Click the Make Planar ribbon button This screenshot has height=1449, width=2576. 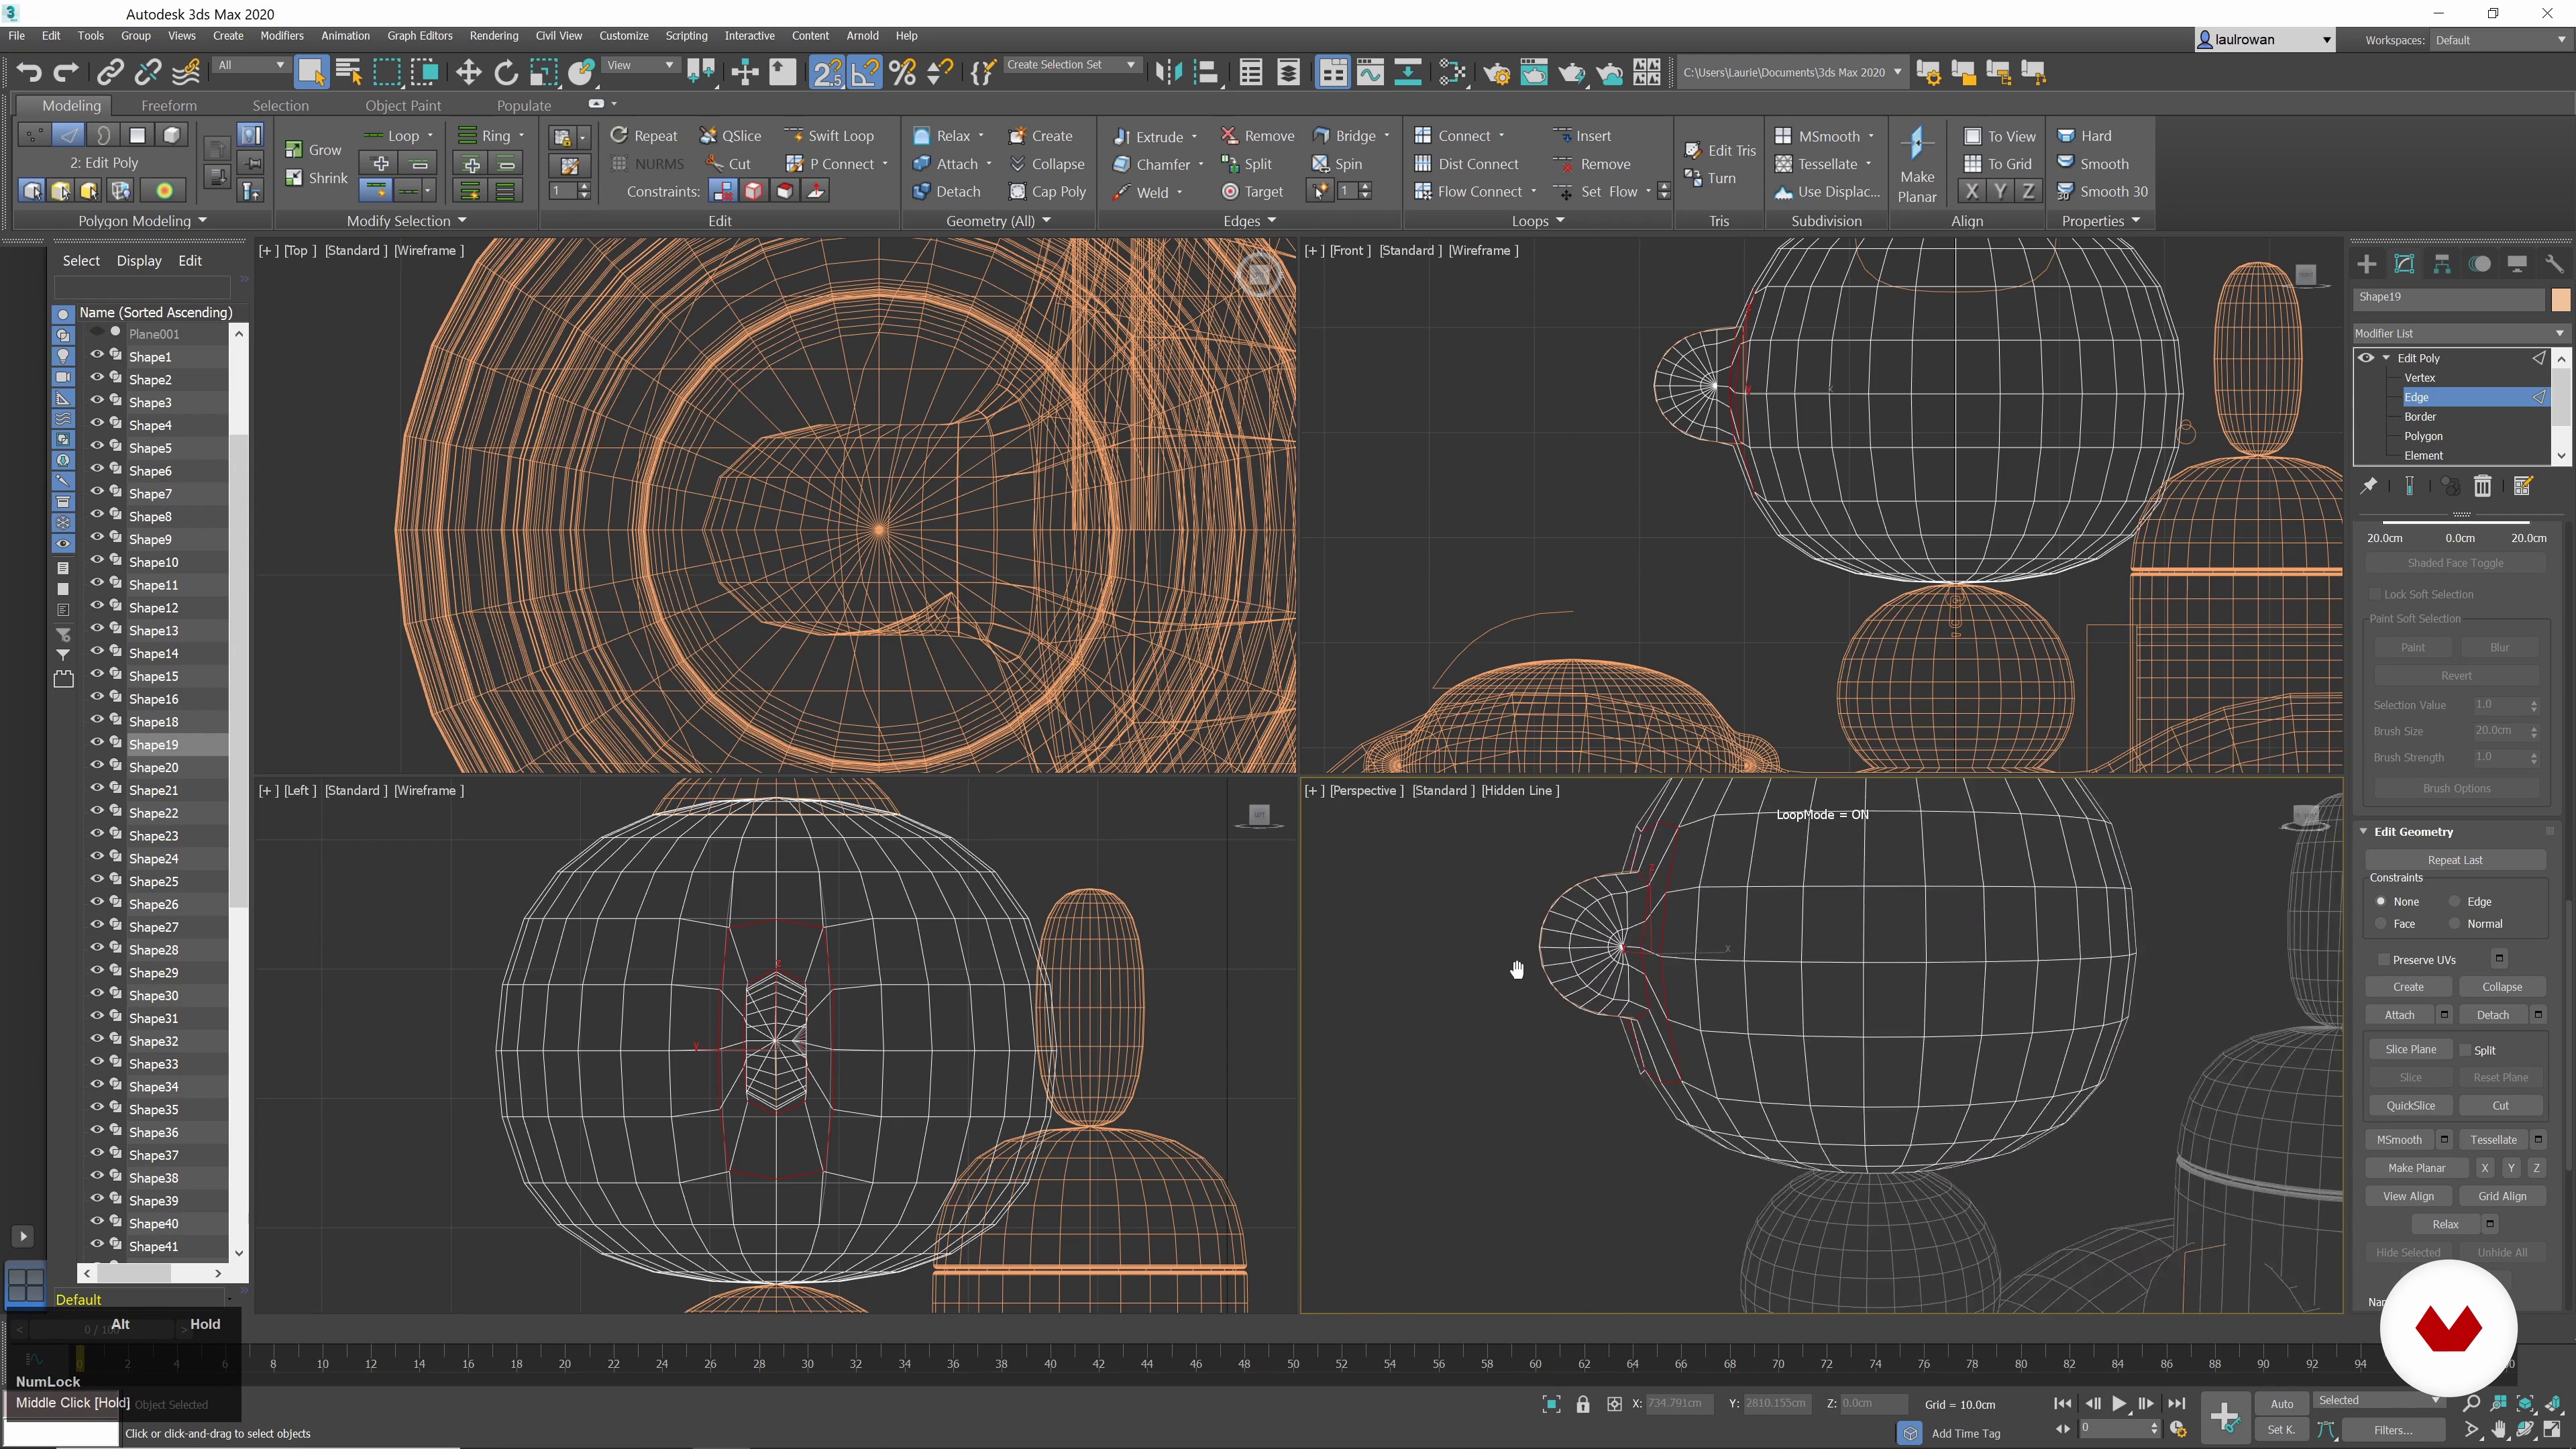pyautogui.click(x=1917, y=164)
